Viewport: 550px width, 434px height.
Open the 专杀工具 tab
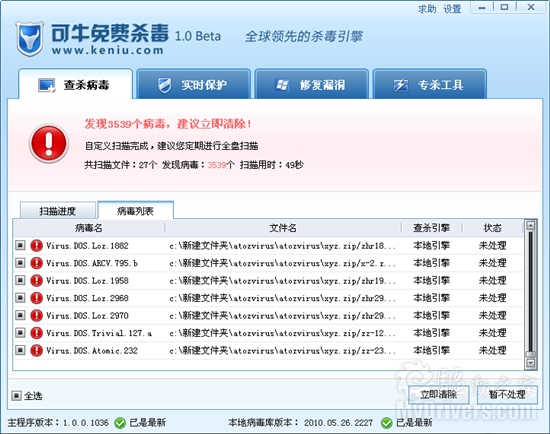click(x=429, y=84)
